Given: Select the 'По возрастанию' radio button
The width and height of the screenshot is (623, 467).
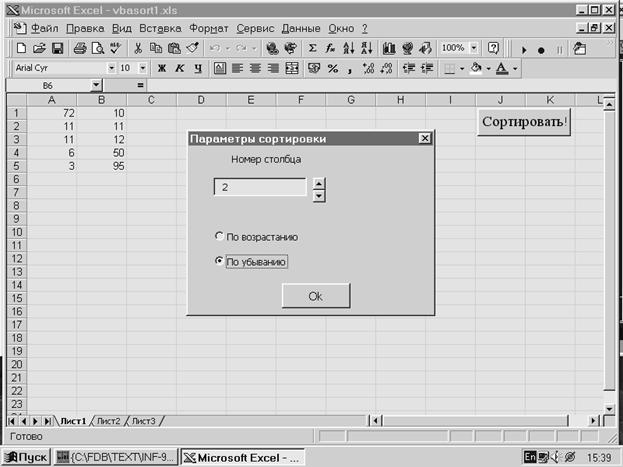Looking at the screenshot, I should tap(220, 237).
